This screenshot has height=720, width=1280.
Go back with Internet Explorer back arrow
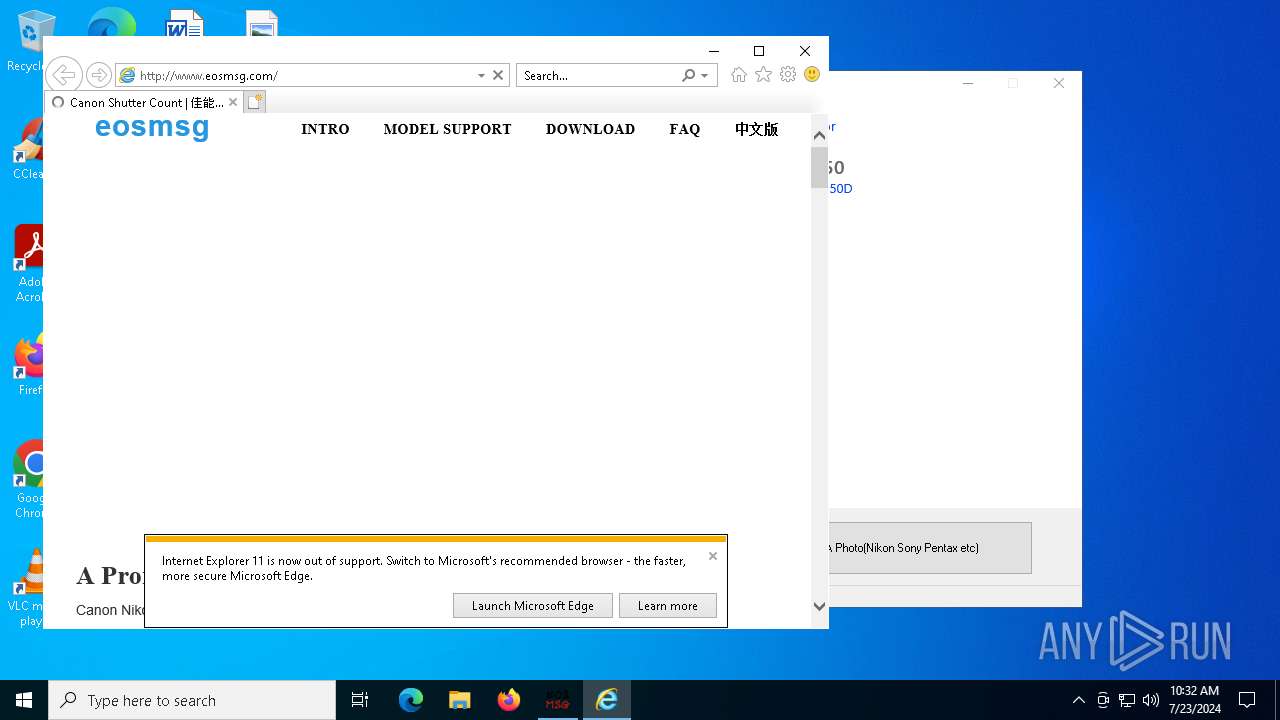click(x=63, y=75)
